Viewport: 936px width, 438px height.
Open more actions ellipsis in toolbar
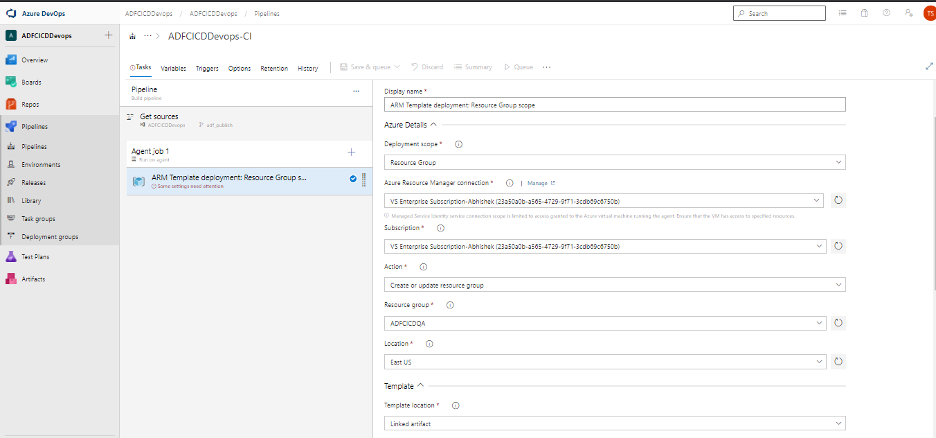[546, 67]
